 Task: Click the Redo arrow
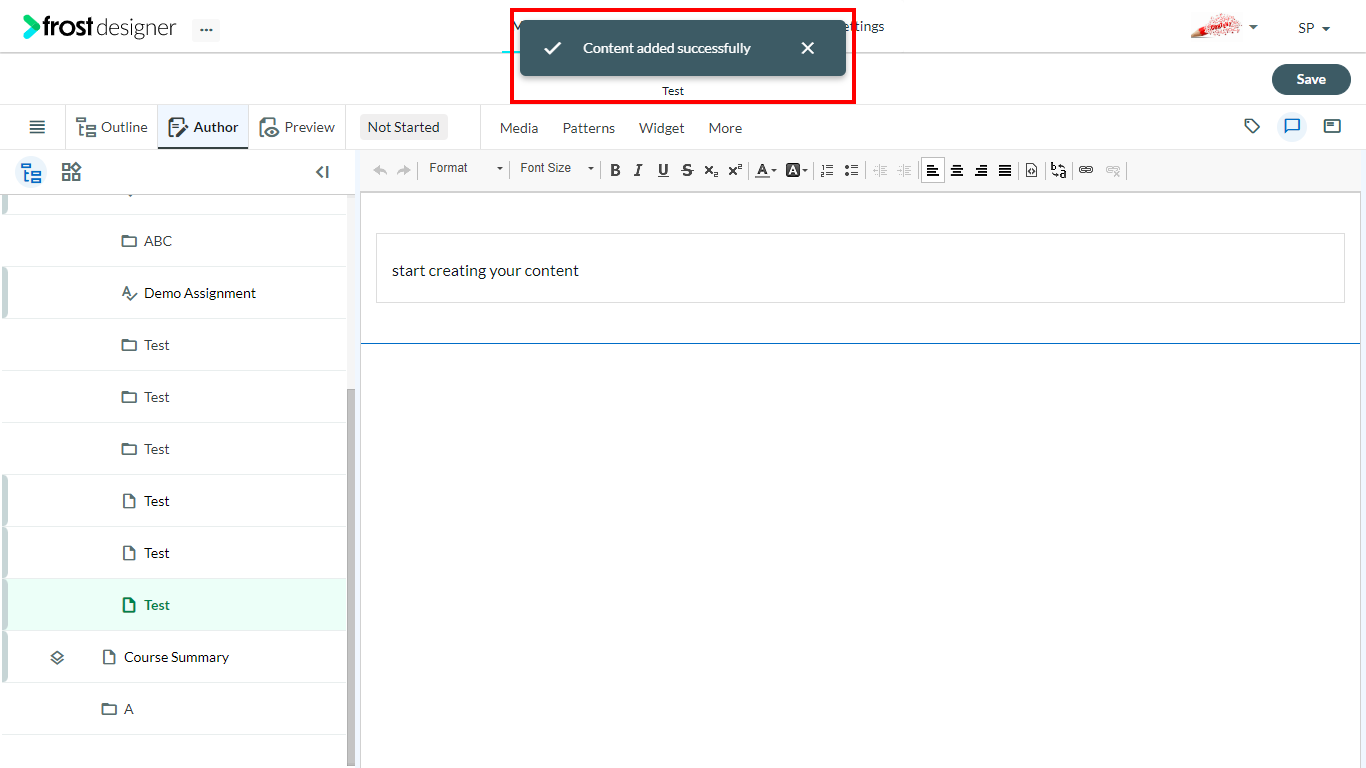pos(404,170)
